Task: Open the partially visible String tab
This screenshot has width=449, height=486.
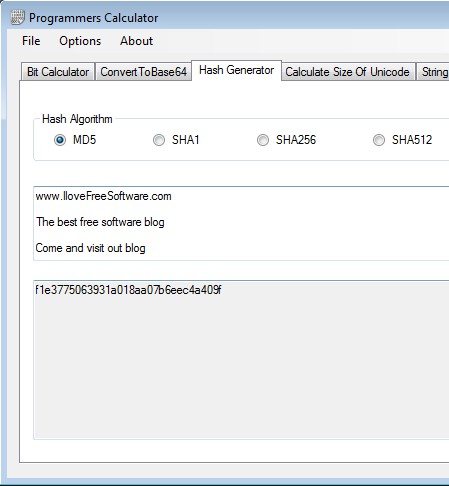Action: tap(433, 72)
